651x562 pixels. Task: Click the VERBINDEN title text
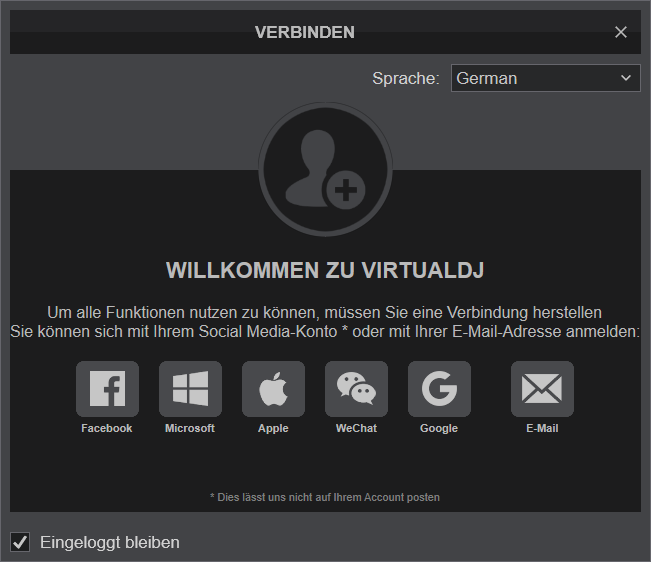[305, 32]
